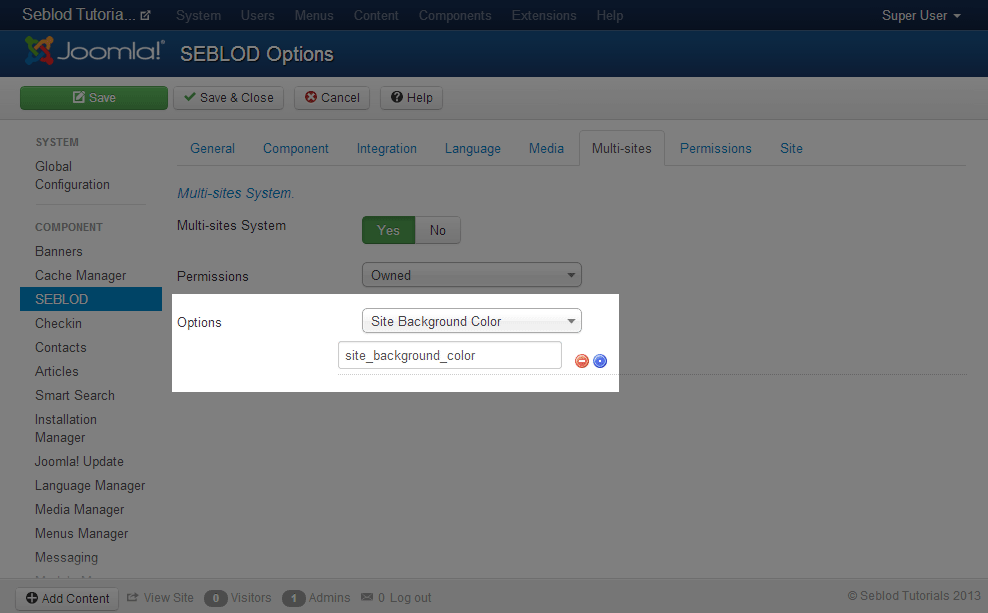Screen dimensions: 988x613
Task: Open Banners in the sidebar
Action: 59,251
